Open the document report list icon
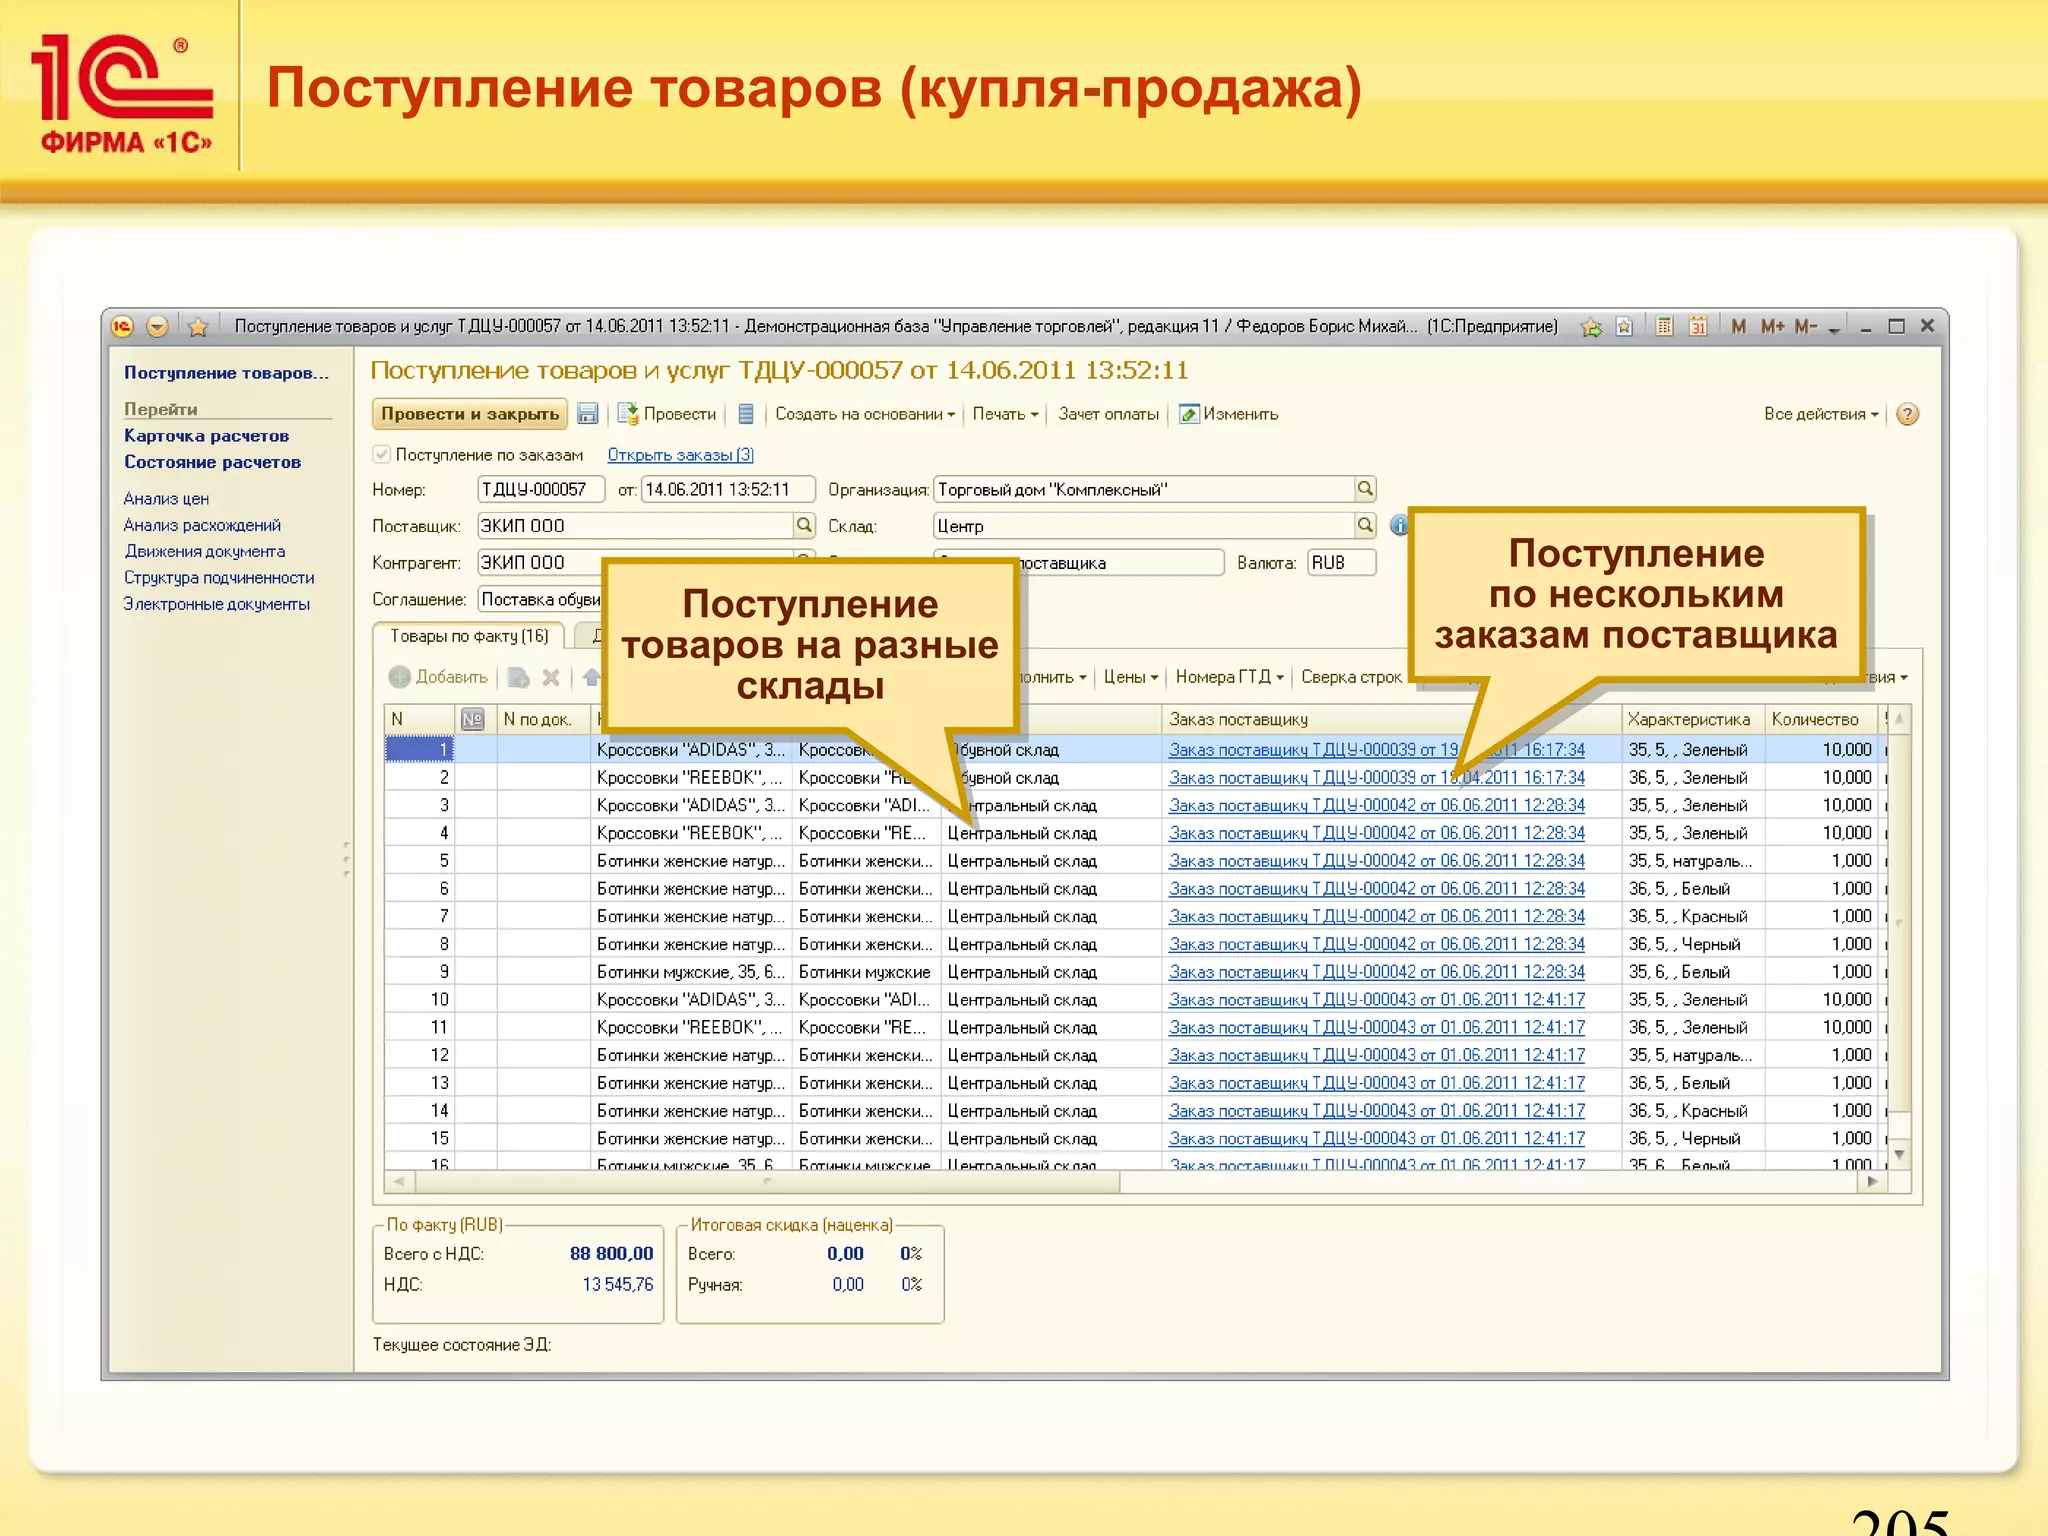This screenshot has height=1536, width=2048. (746, 414)
